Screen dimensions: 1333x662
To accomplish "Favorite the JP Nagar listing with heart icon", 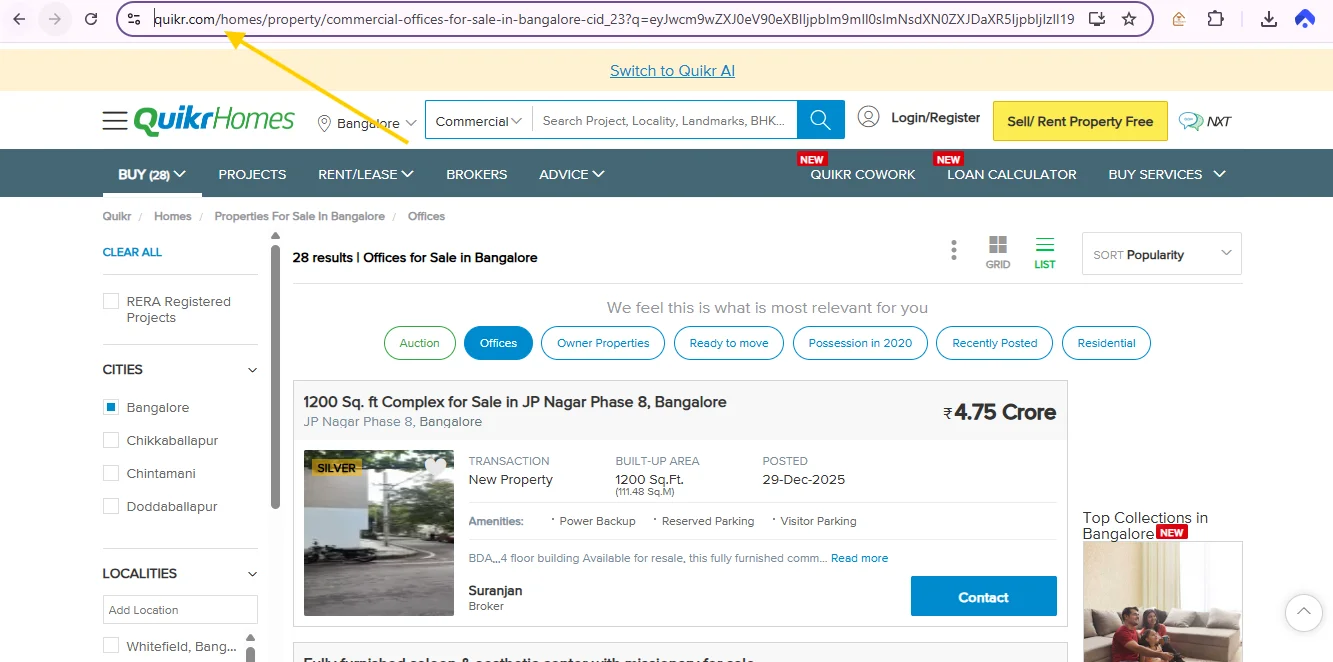I will [436, 467].
